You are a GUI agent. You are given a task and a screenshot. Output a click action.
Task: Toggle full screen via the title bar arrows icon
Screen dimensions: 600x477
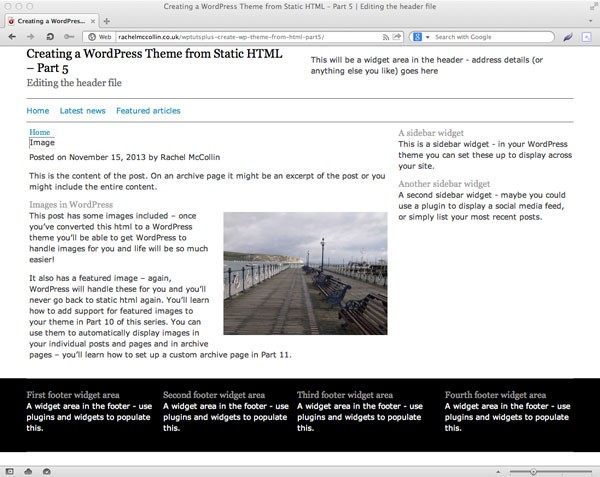pos(593,6)
